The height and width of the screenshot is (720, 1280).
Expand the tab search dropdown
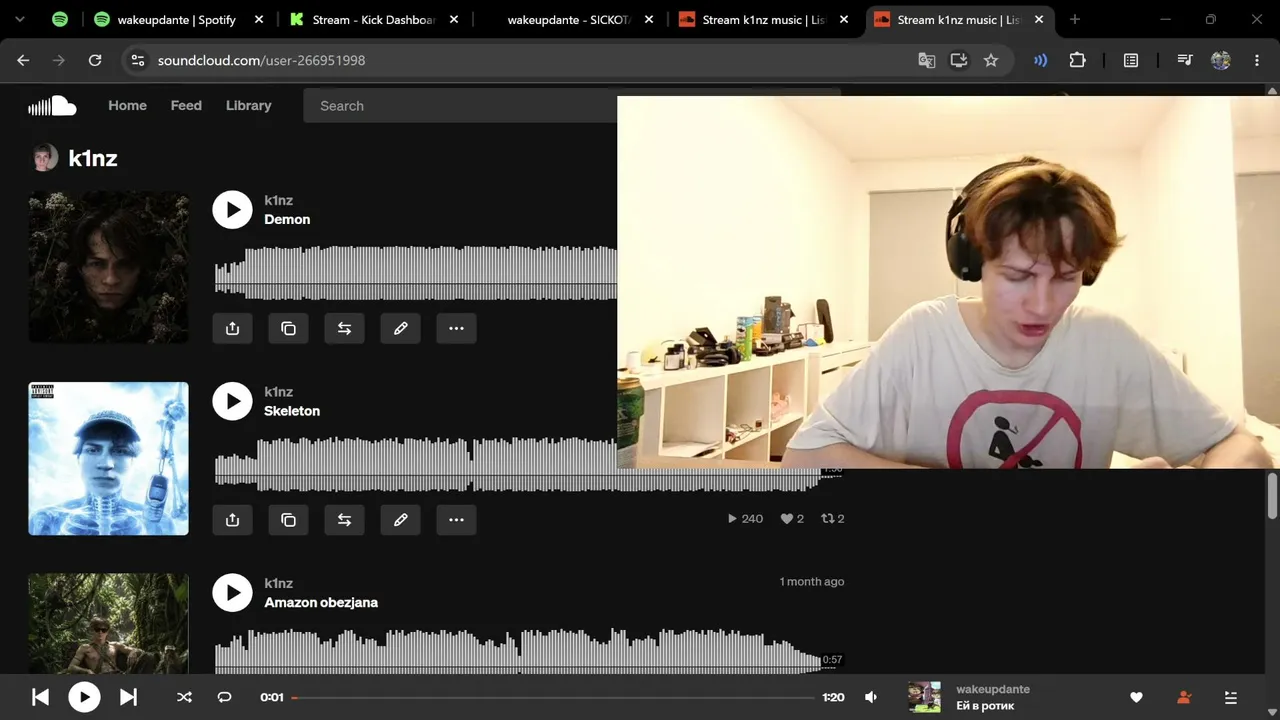[x=19, y=20]
